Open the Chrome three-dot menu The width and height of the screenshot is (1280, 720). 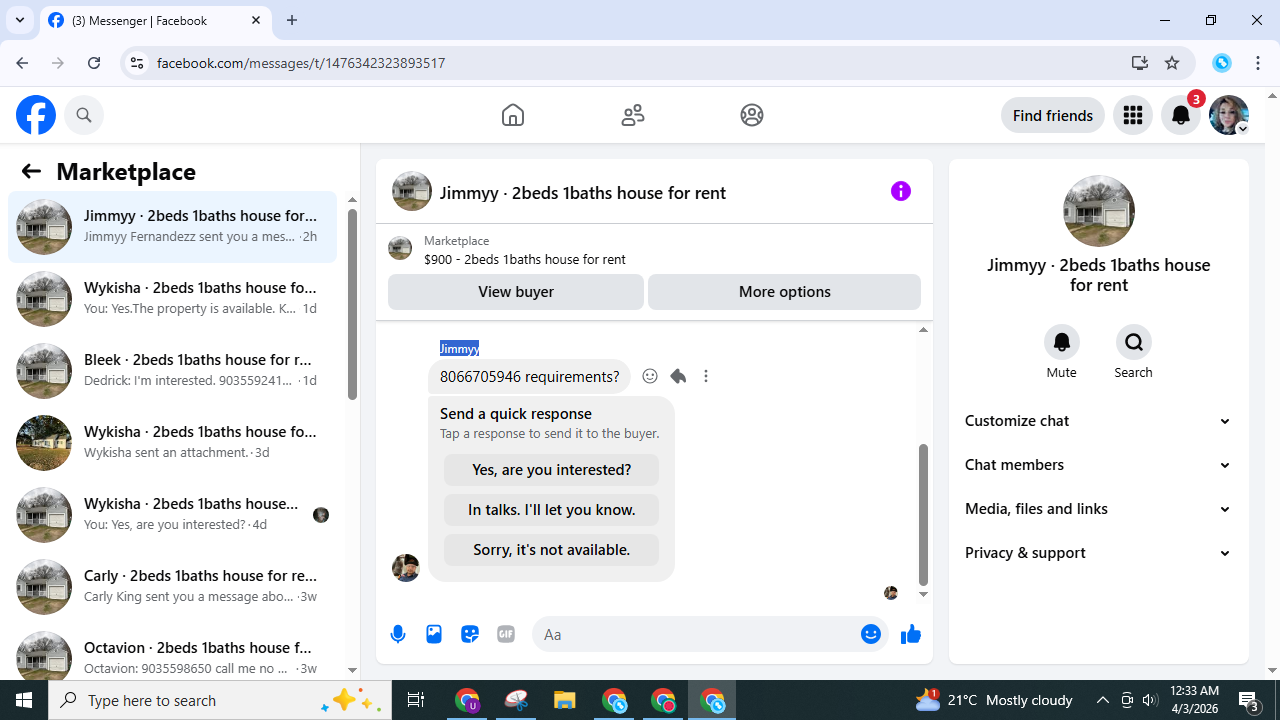coord(1257,63)
